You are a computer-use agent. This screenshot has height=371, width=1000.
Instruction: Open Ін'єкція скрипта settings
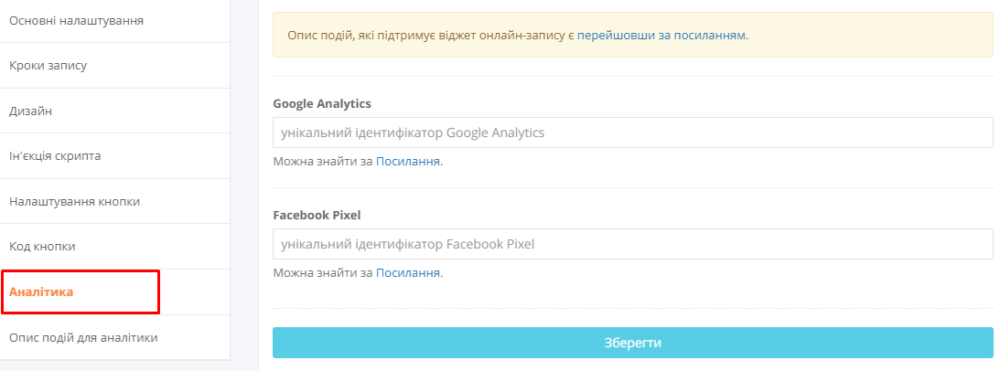(115, 156)
